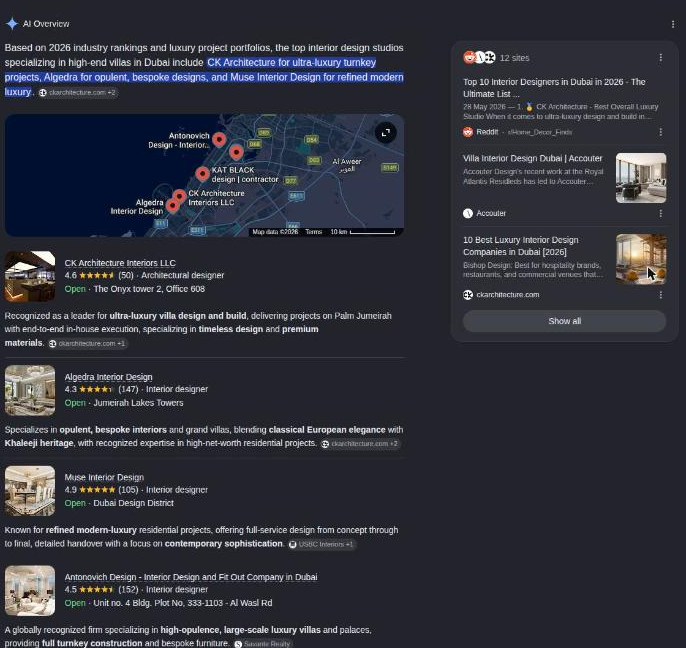Click the AI Overview sparkle icon
This screenshot has width=686, height=648.
(x=12, y=24)
